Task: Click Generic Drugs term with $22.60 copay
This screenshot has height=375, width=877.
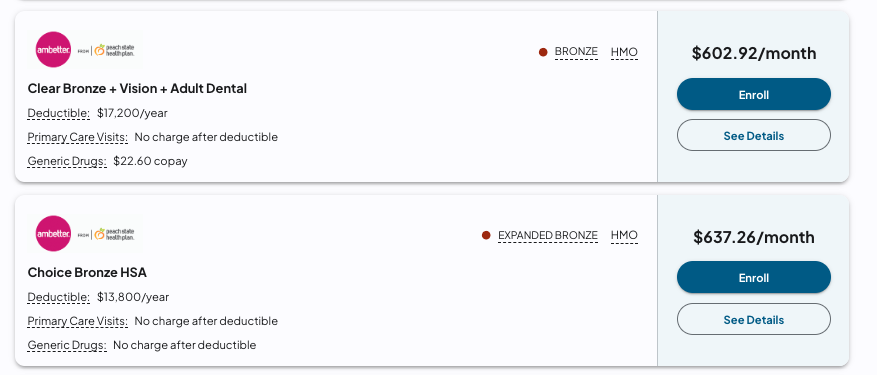Action: 67,161
